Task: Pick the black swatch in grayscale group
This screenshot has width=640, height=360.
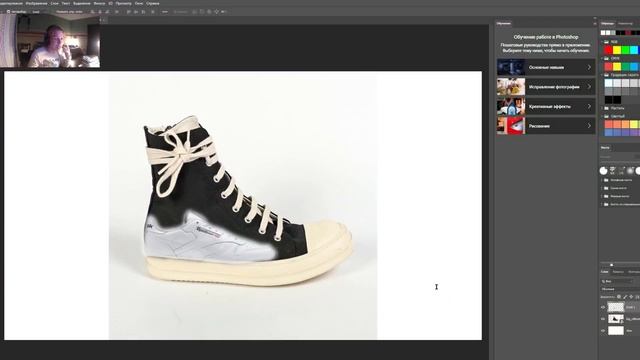Action: pyautogui.click(x=609, y=100)
